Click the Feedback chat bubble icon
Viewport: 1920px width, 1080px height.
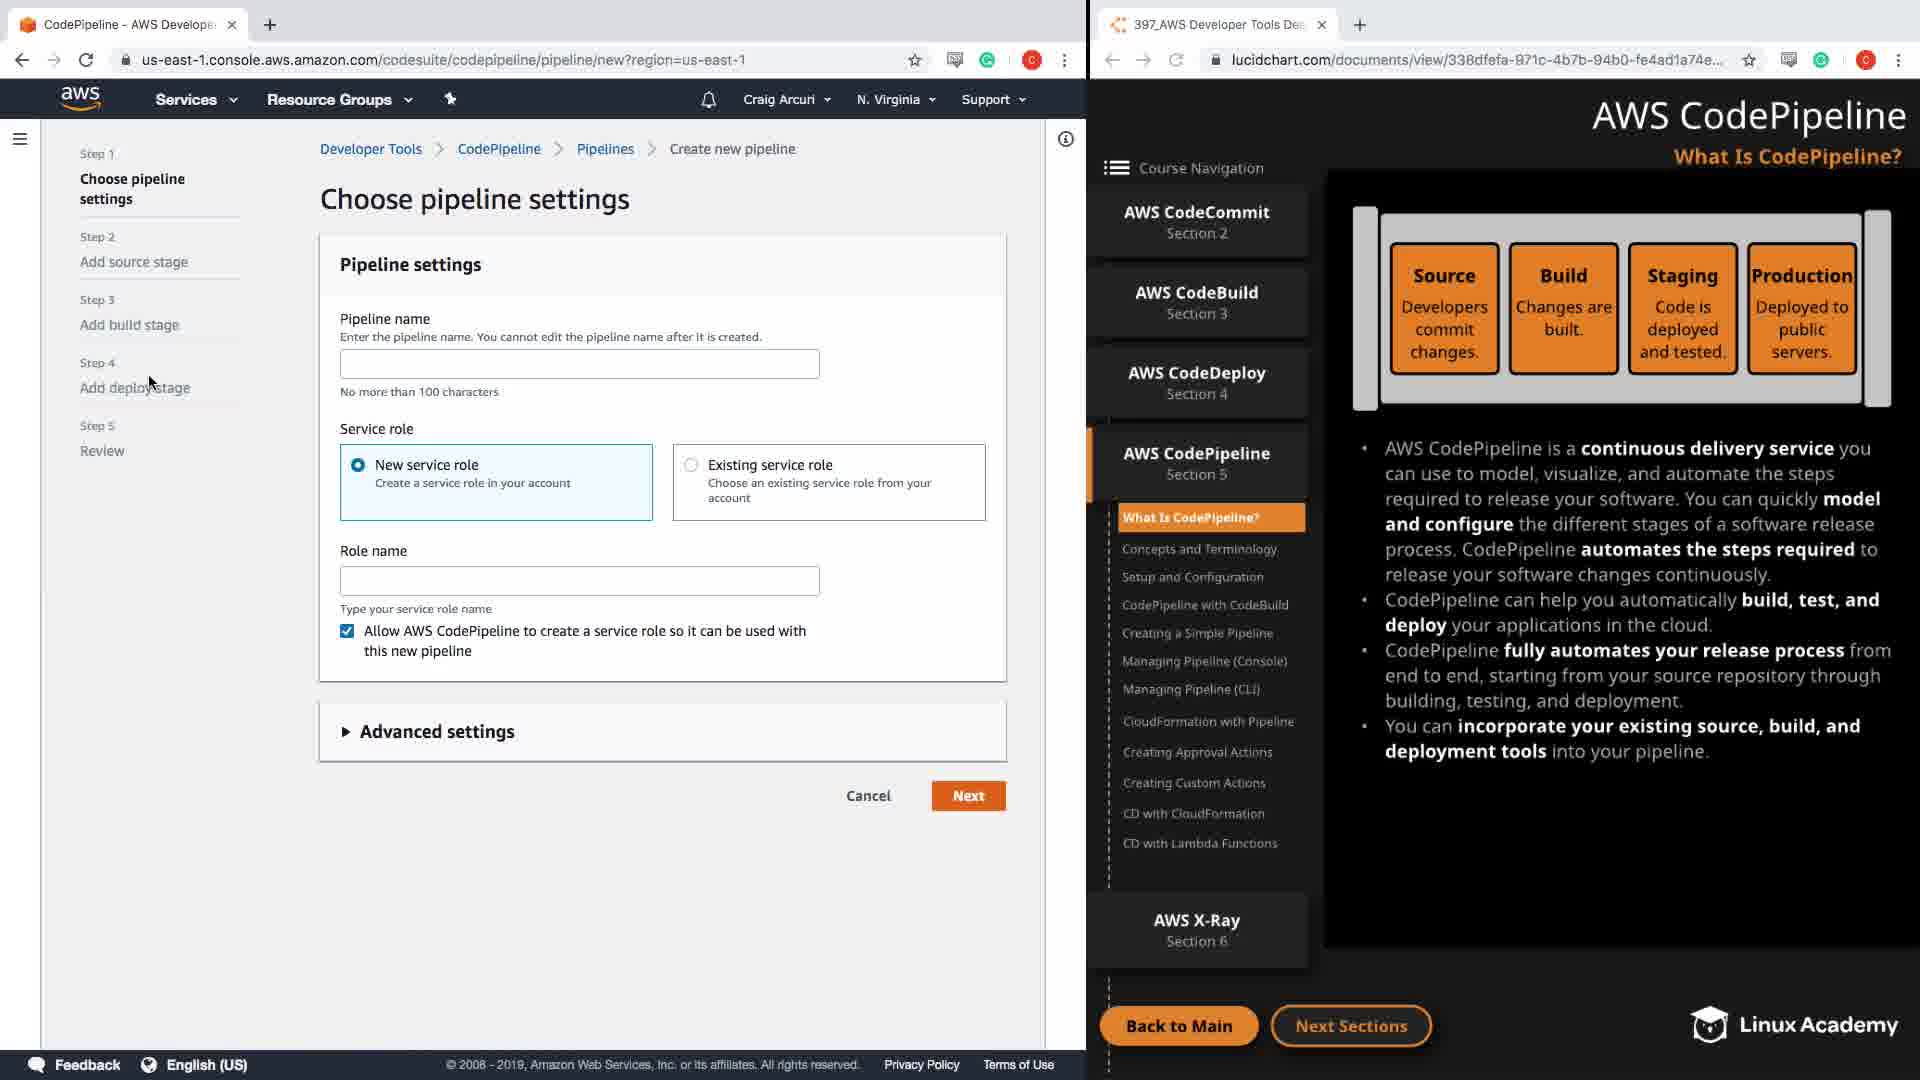pos(37,1065)
